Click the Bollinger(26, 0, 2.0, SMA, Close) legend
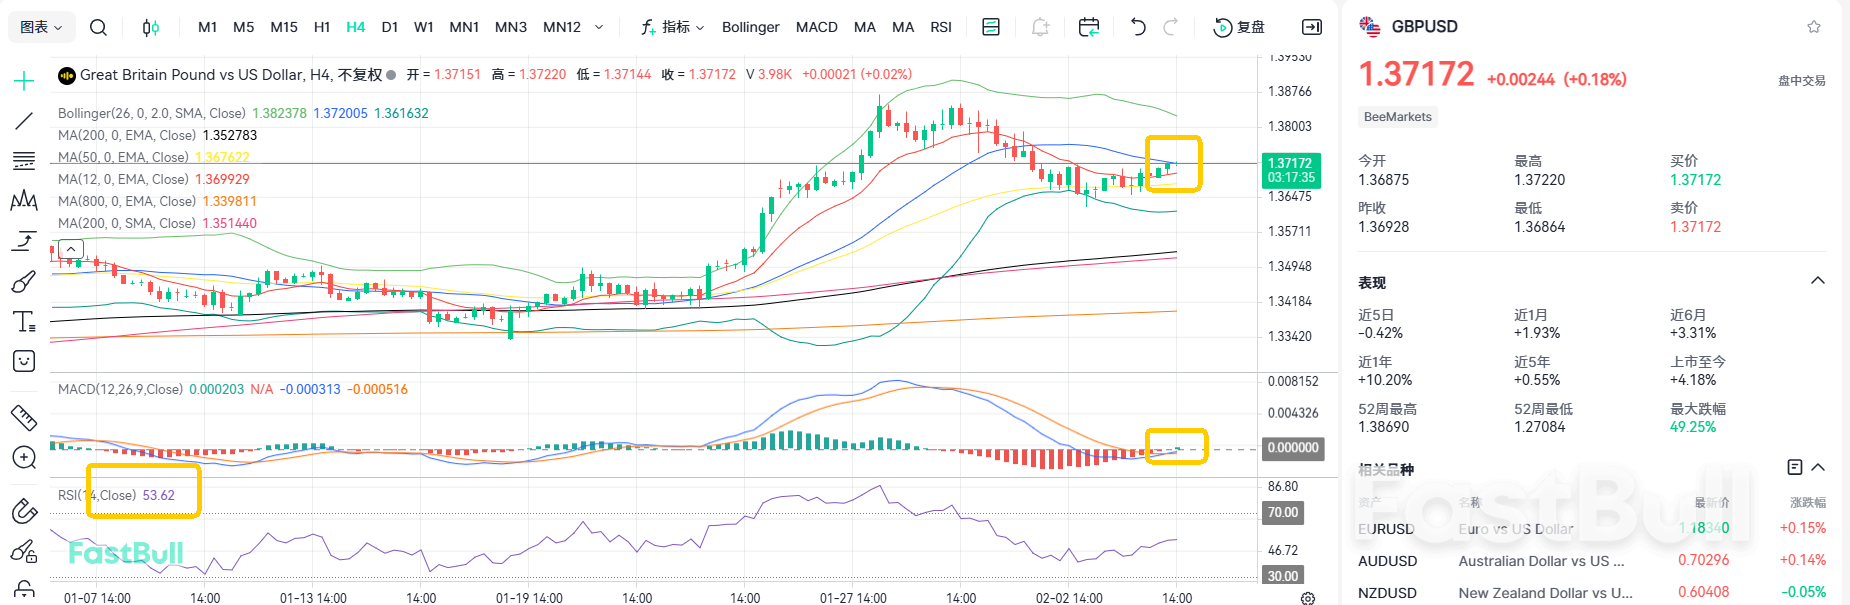 tap(152, 113)
